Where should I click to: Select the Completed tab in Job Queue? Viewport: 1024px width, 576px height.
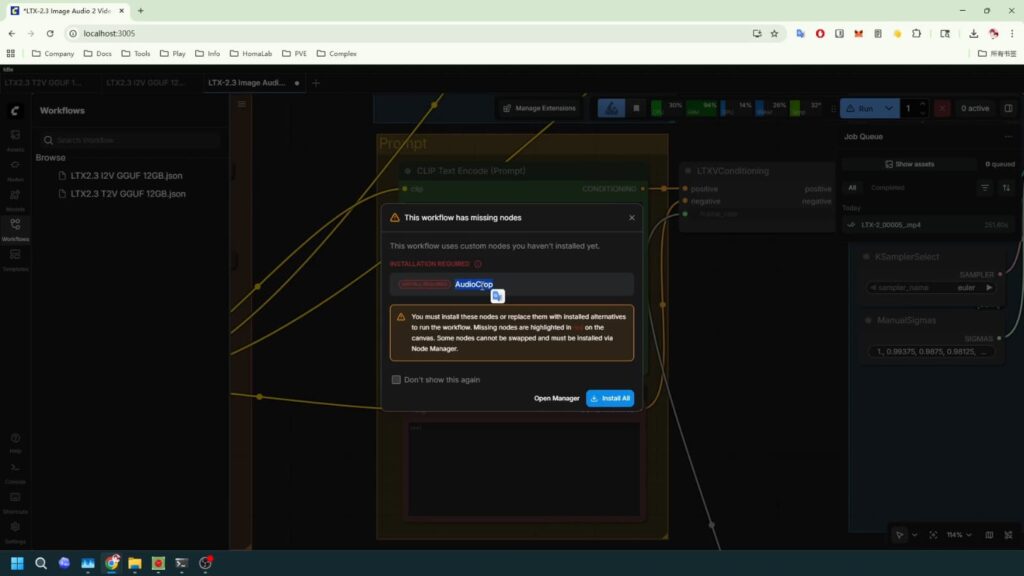click(887, 187)
